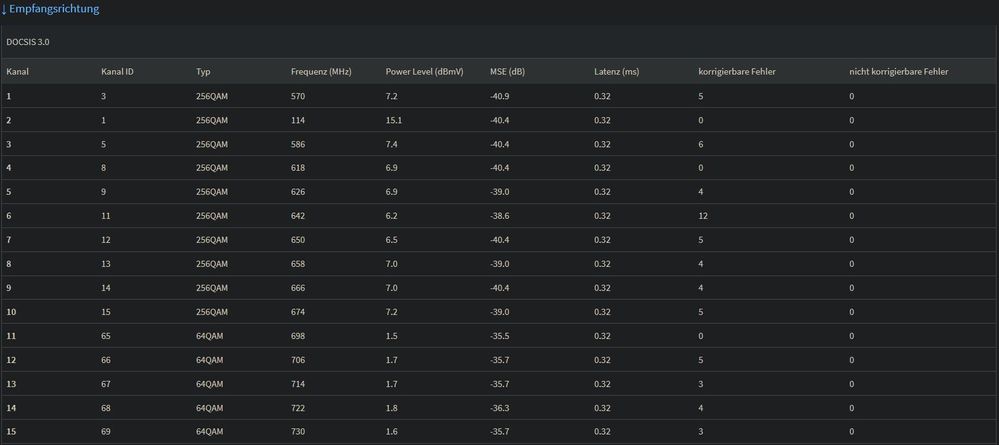This screenshot has height=445, width=999.
Task: Click the down arrow beside Empfangsrichtung
Action: (4, 9)
